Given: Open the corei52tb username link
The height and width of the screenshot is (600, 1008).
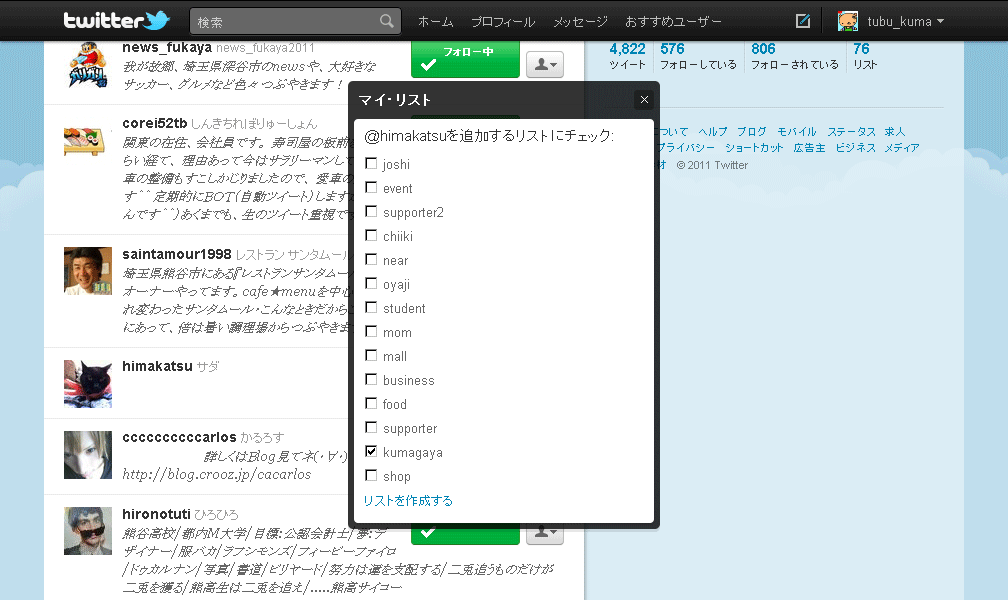Looking at the screenshot, I should (154, 123).
